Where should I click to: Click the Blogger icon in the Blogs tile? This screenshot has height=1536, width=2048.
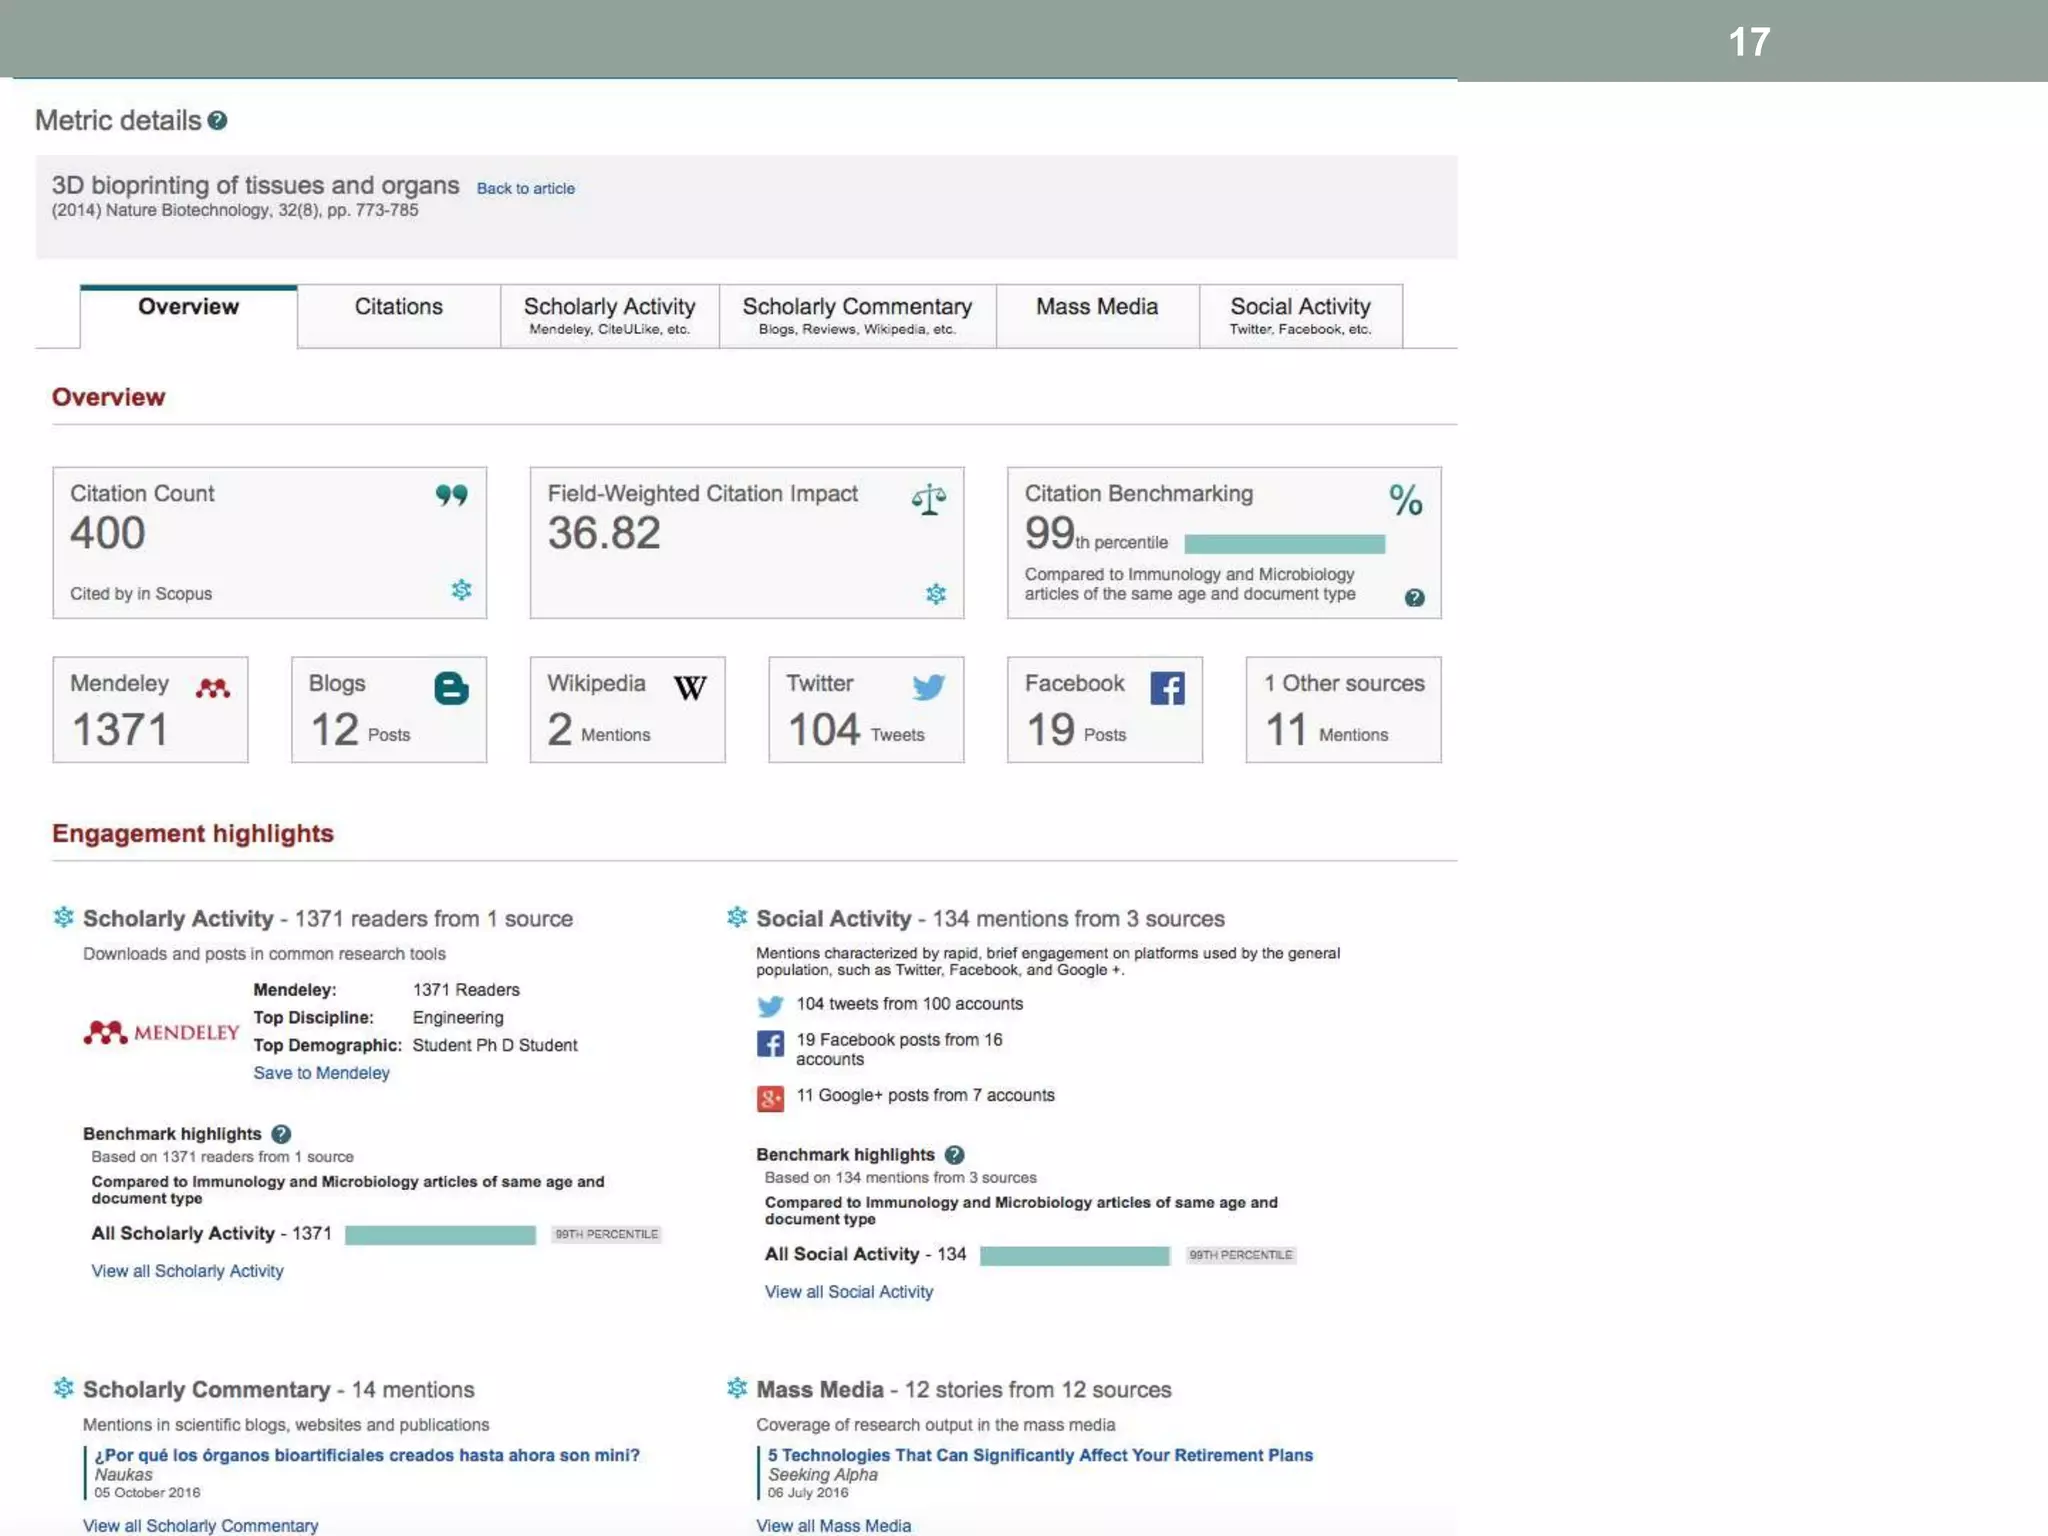451,688
